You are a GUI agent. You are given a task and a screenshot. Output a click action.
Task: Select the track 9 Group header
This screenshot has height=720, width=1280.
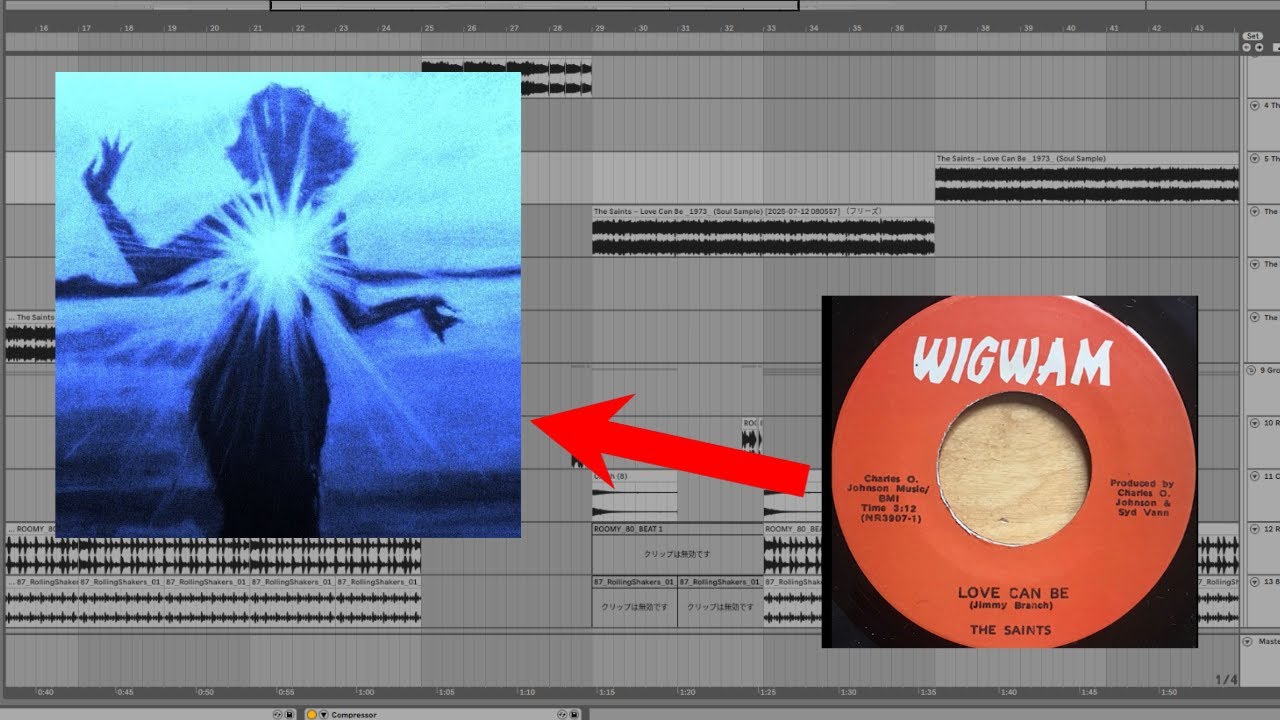[x=1268, y=370]
